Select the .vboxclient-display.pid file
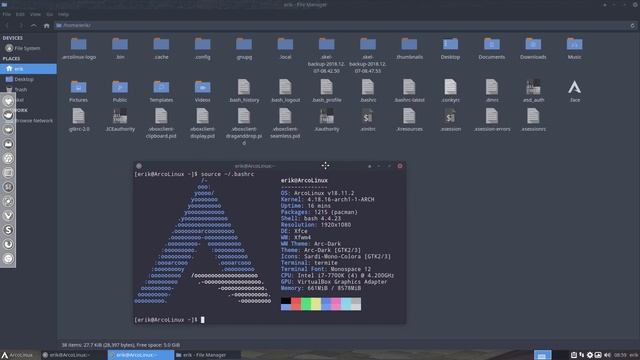 202,124
